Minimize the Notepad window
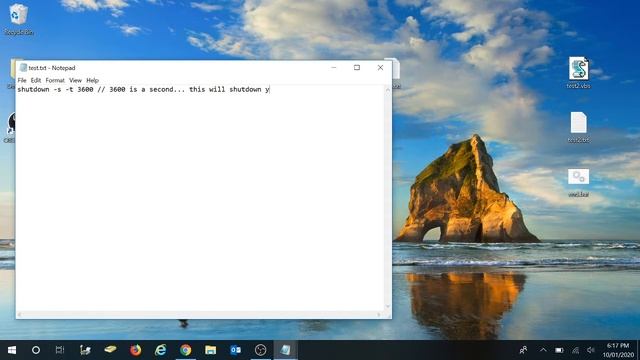Screen dimensions: 640x360 [x=333, y=67]
